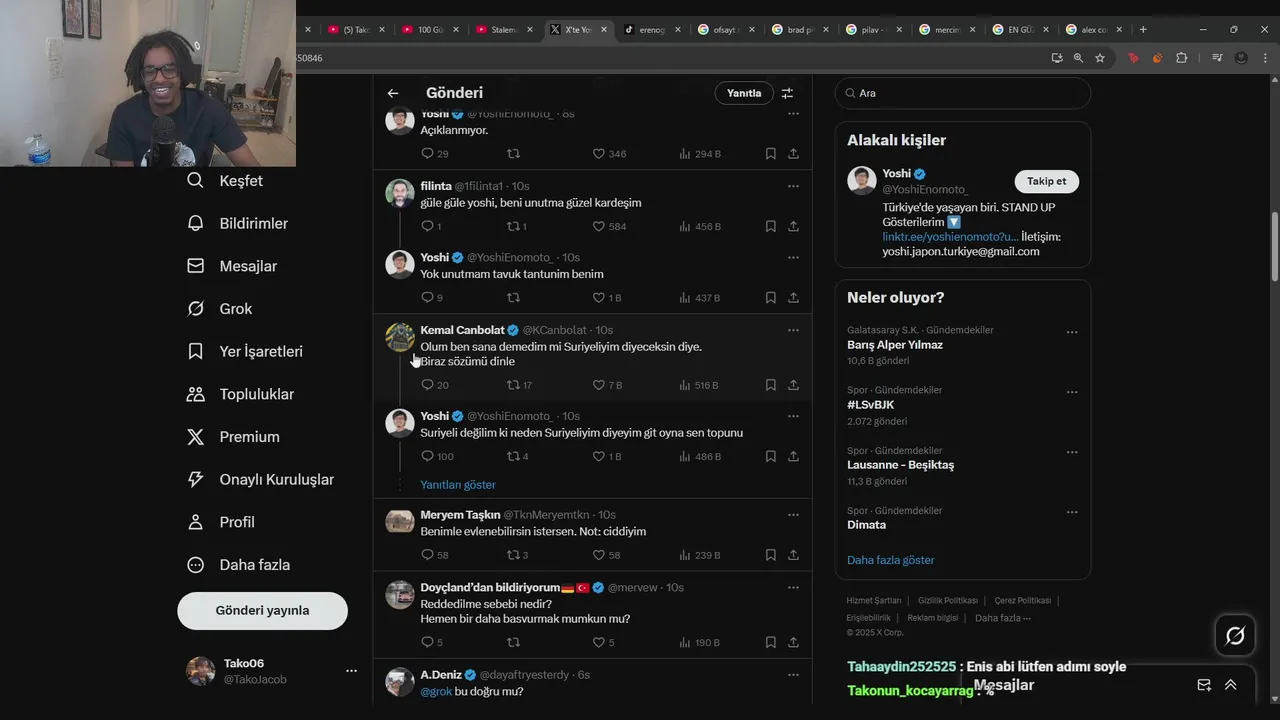This screenshot has width=1280, height=720.
Task: Open Grok in the sidebar
Action: [x=219, y=309]
